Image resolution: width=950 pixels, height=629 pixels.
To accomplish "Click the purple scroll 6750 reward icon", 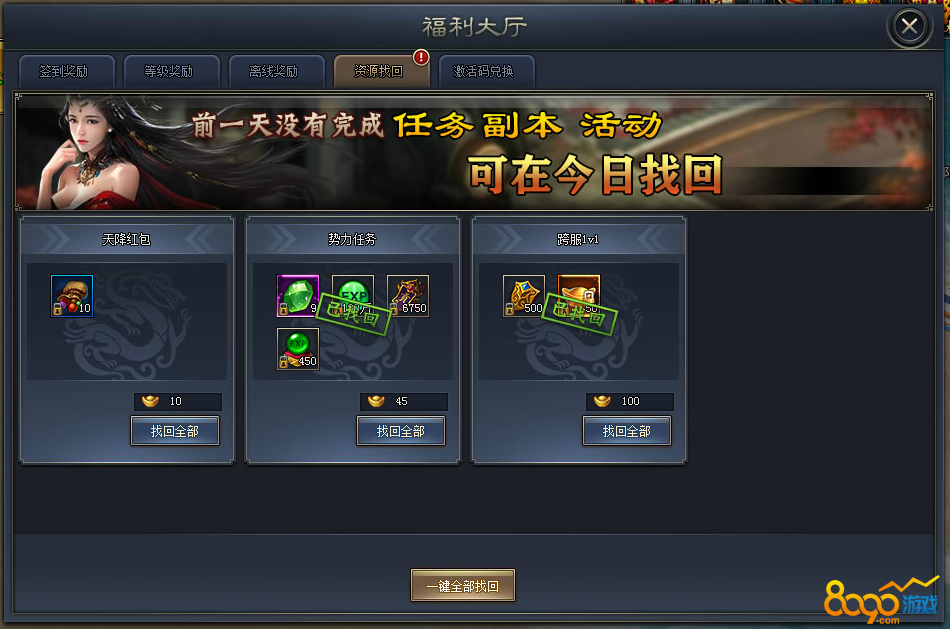I will (408, 296).
